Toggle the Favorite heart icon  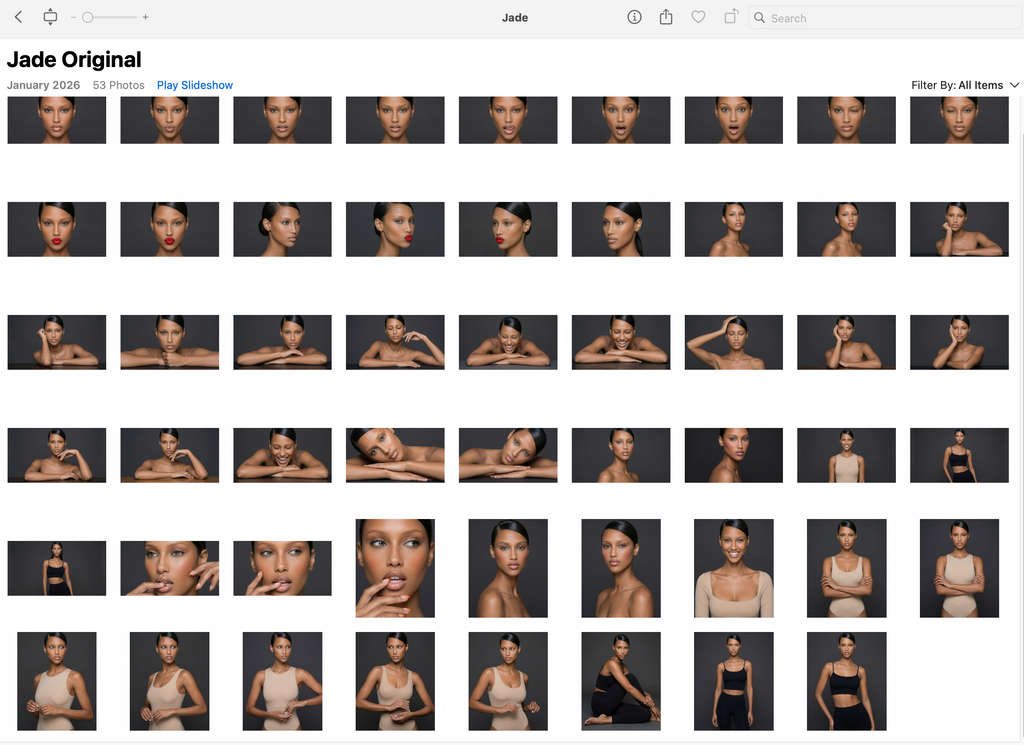(x=698, y=17)
